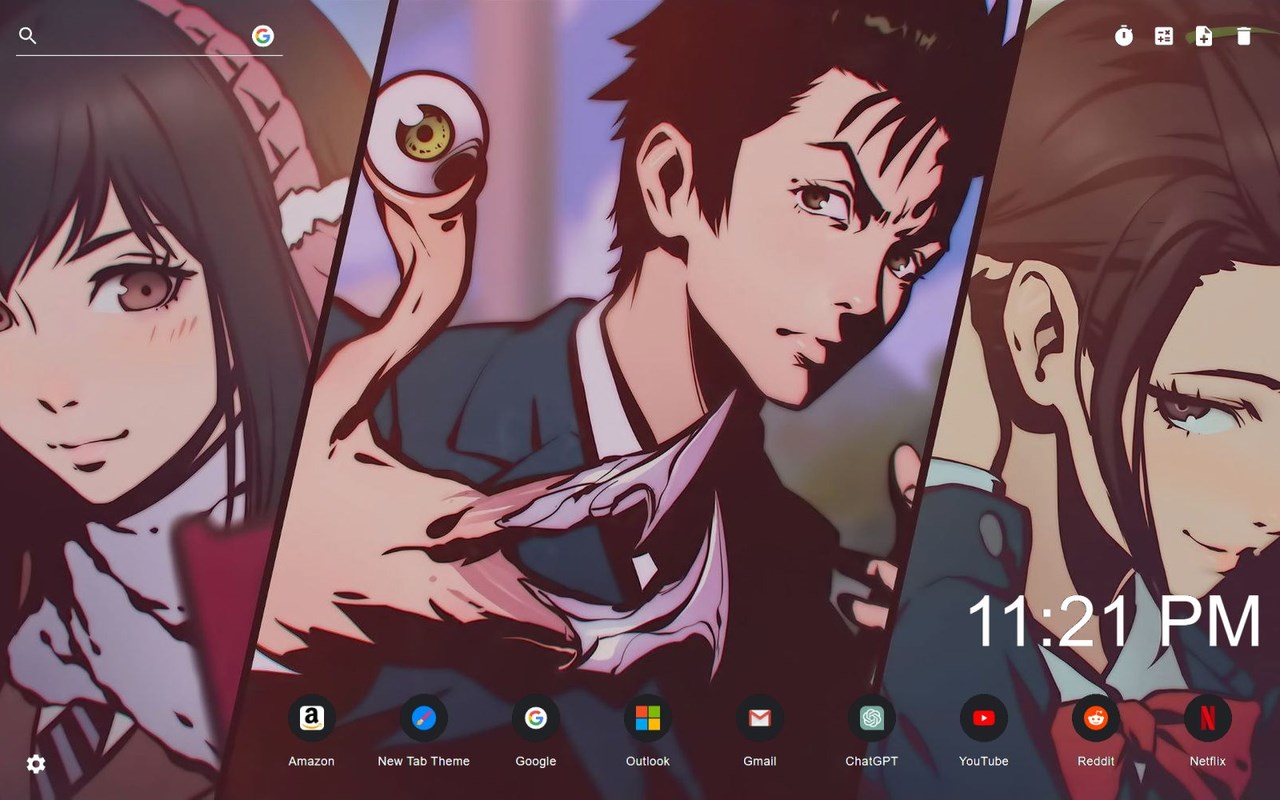The image size is (1280, 800).
Task: Add a new note
Action: point(1204,37)
